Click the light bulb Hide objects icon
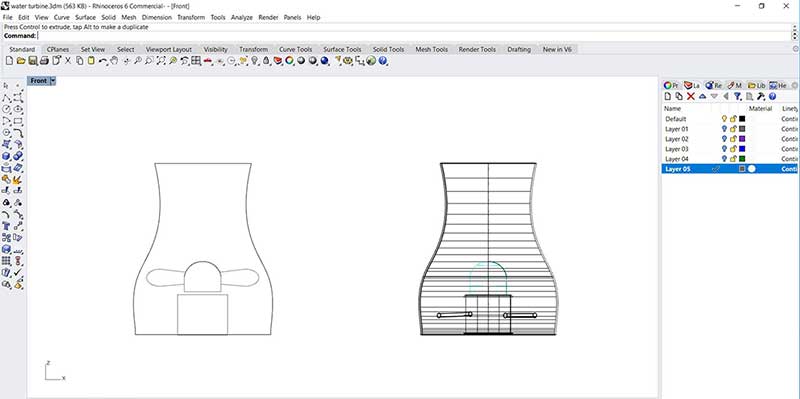800x399 pixels. click(x=254, y=61)
